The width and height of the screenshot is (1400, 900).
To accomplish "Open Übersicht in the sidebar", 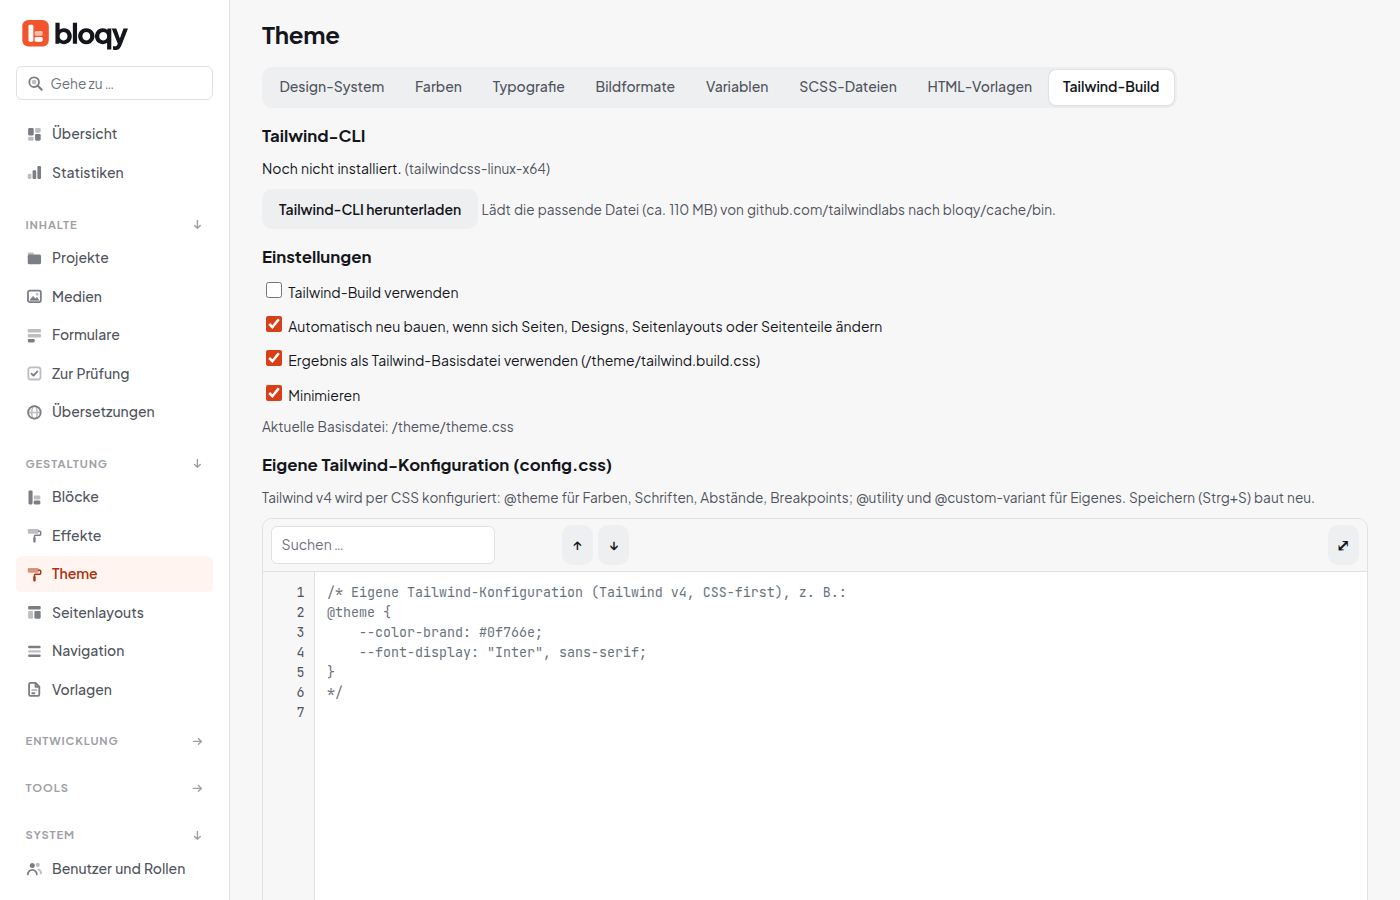I will click(x=114, y=134).
